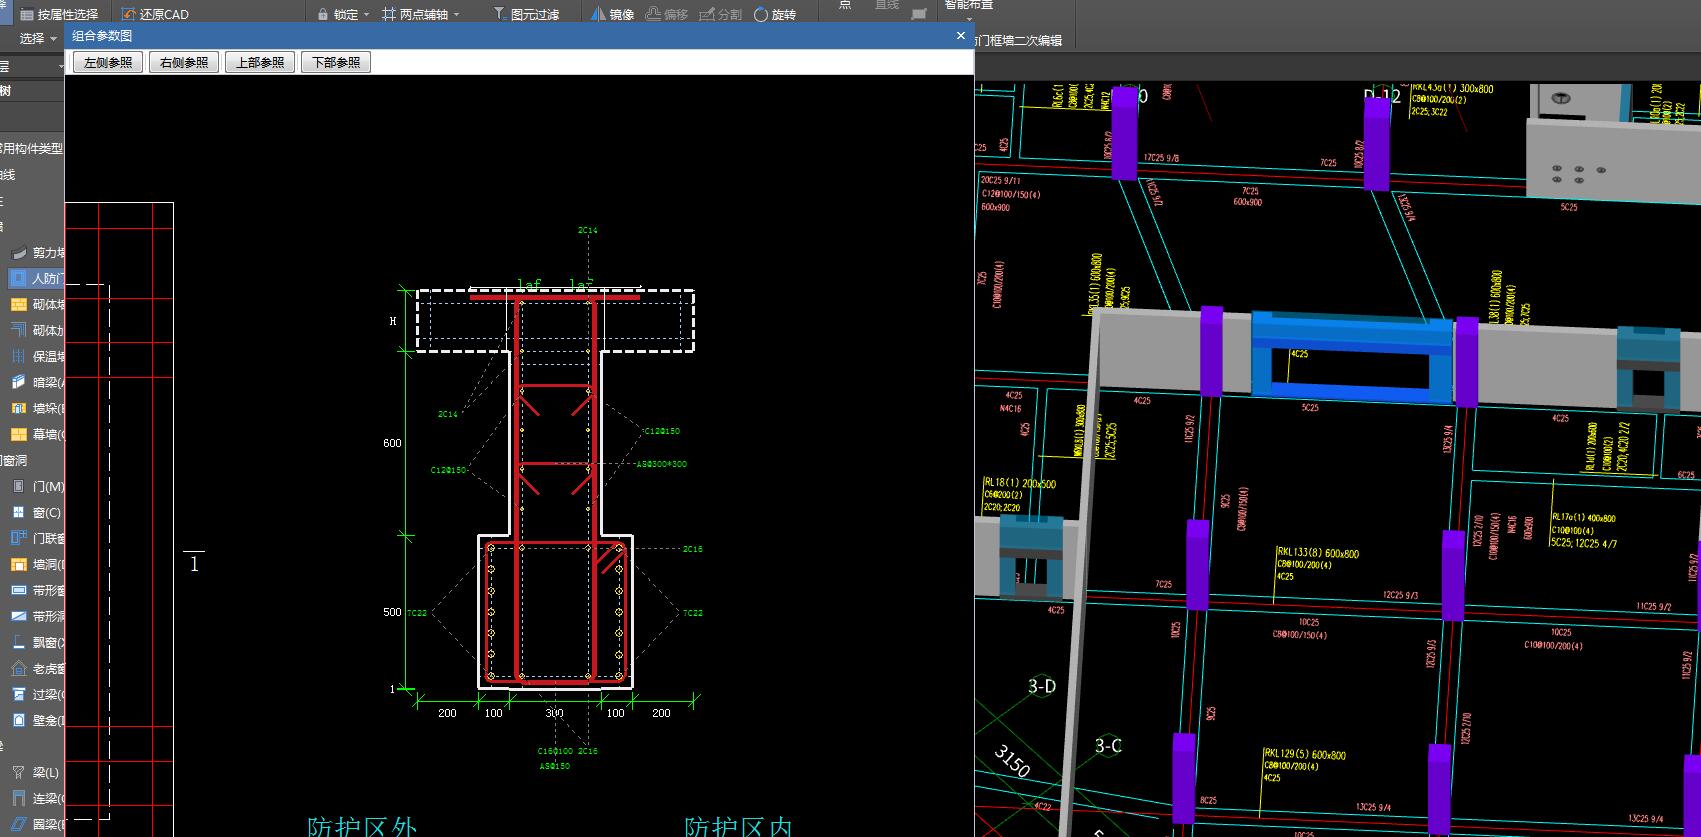Click the 壁龛 icon
This screenshot has height=837, width=1701.
(18, 721)
